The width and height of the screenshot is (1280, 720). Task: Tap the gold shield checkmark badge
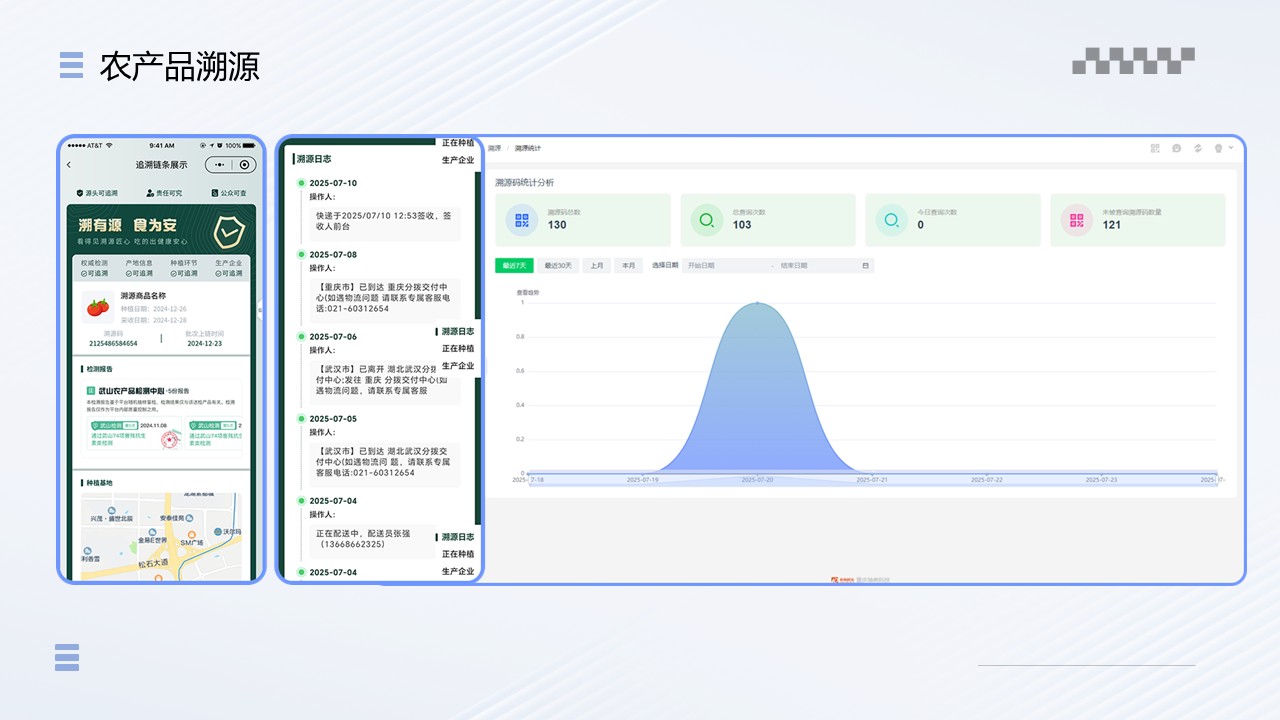(230, 231)
